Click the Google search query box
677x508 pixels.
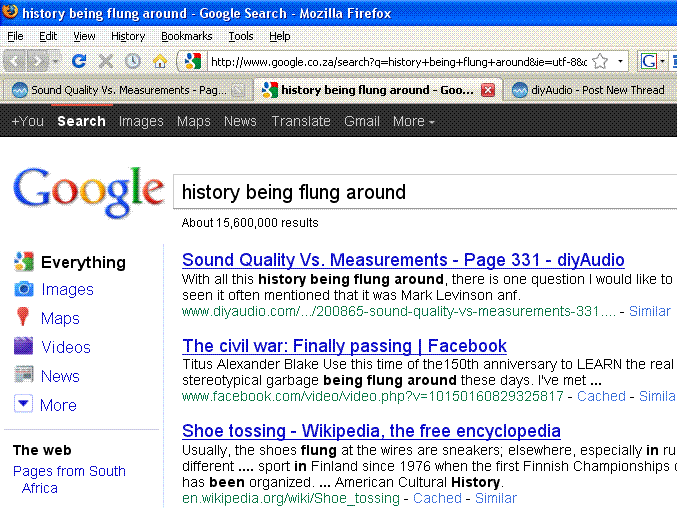pyautogui.click(x=425, y=192)
